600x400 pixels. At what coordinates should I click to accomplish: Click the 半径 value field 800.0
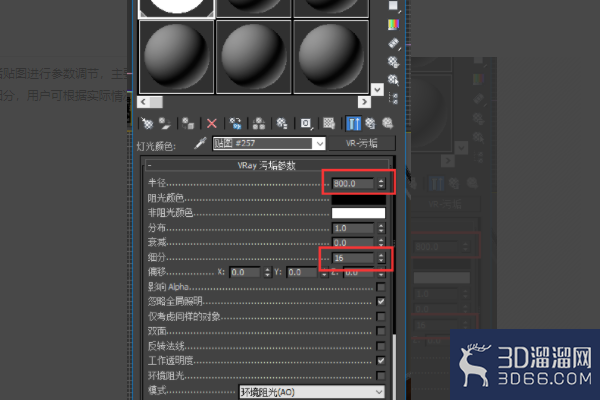(353, 184)
